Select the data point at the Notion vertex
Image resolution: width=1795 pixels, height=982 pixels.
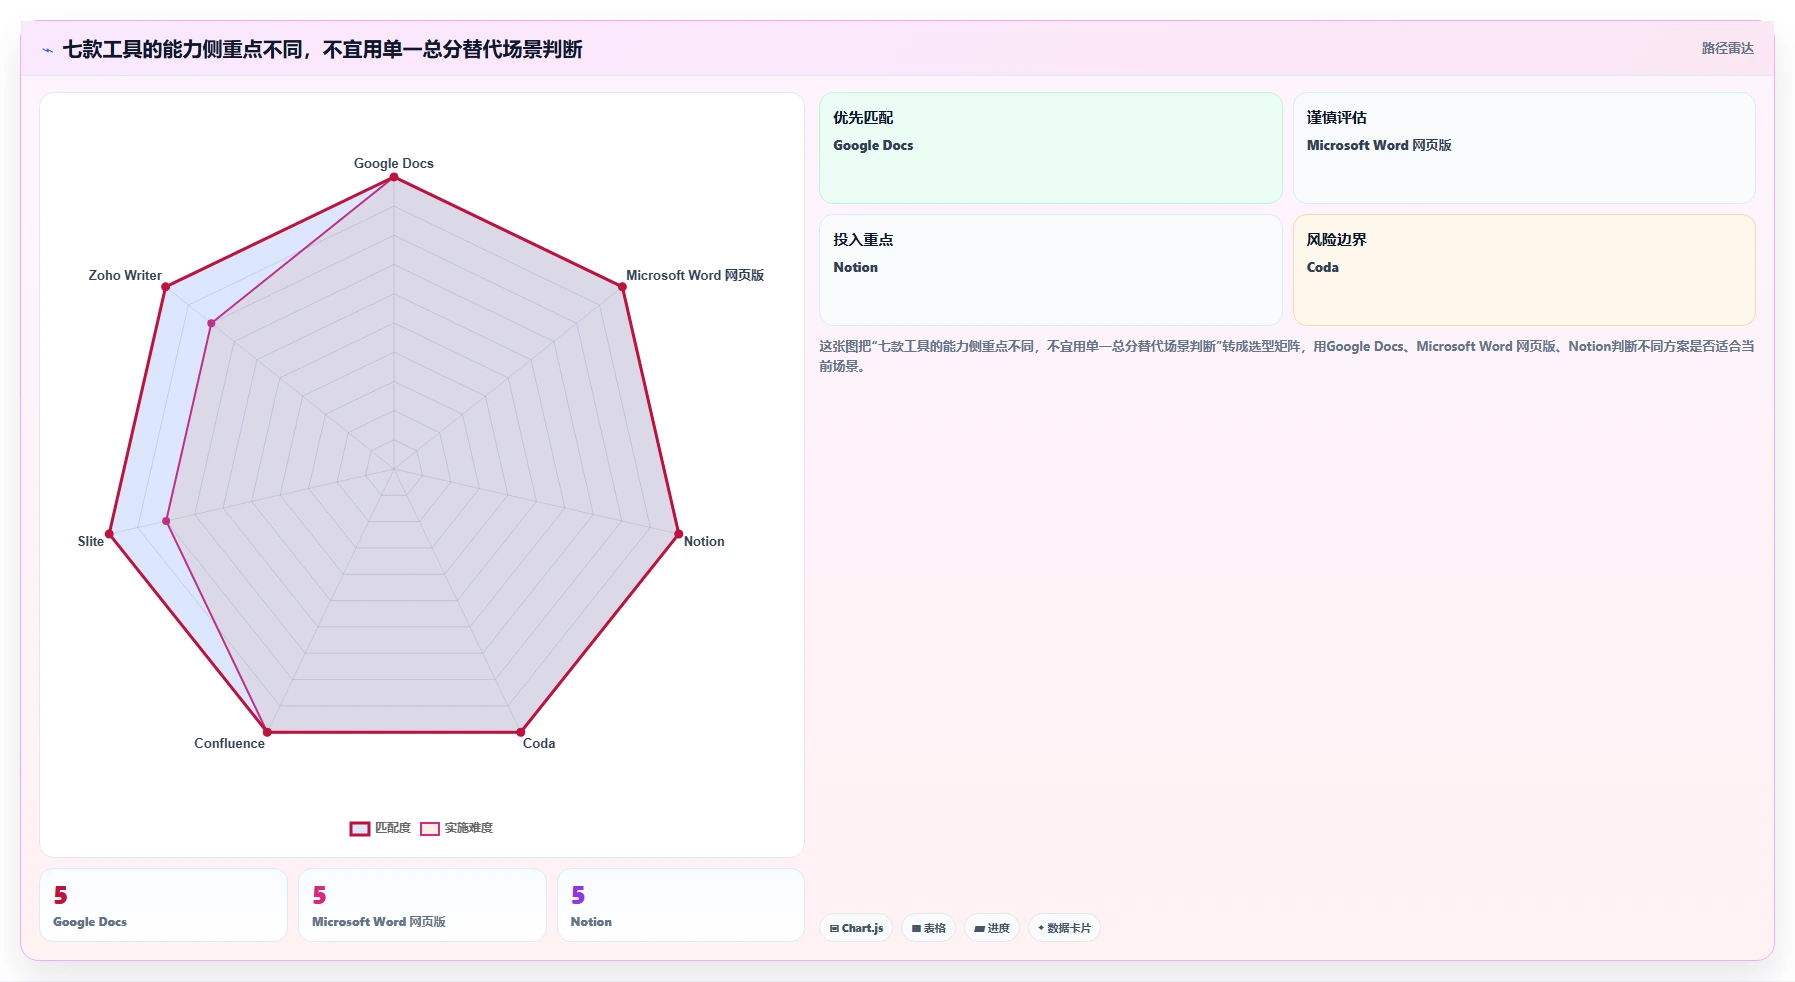tap(678, 534)
